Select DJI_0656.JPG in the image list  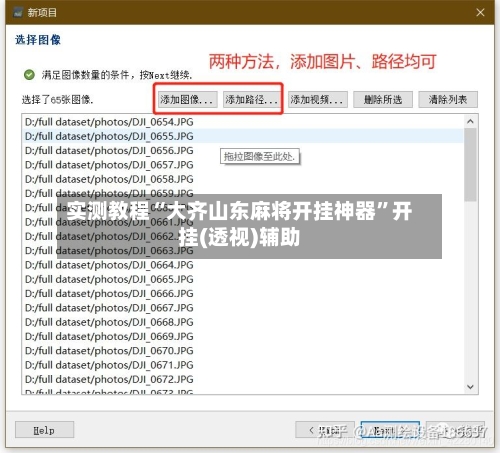pyautogui.click(x=243, y=151)
